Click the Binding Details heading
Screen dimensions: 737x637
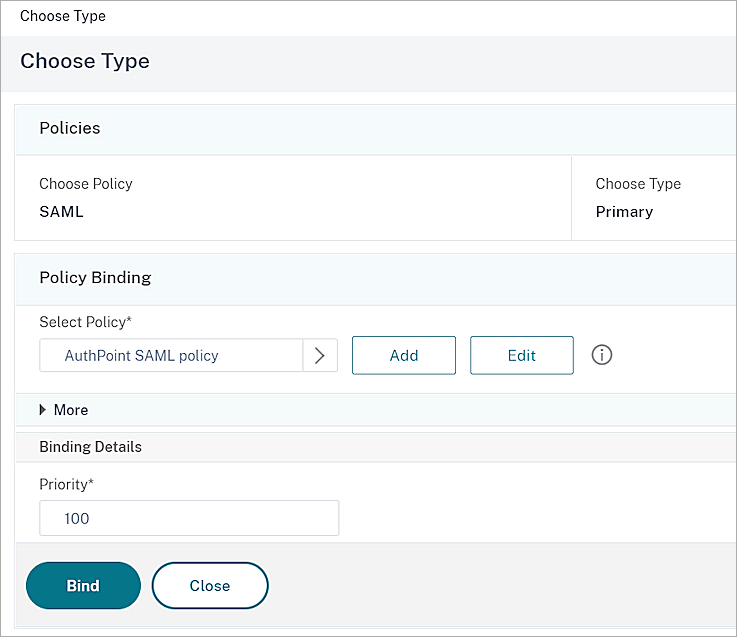(x=91, y=447)
